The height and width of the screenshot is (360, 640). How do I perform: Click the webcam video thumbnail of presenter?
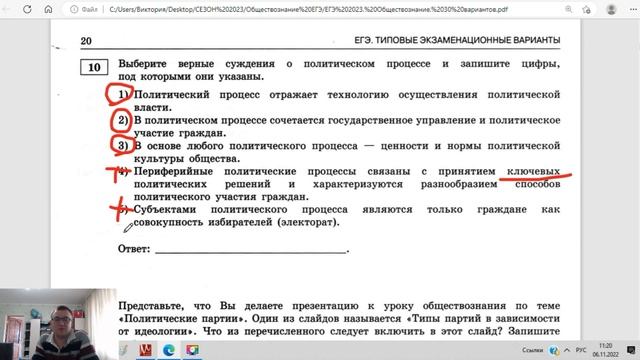[58, 324]
